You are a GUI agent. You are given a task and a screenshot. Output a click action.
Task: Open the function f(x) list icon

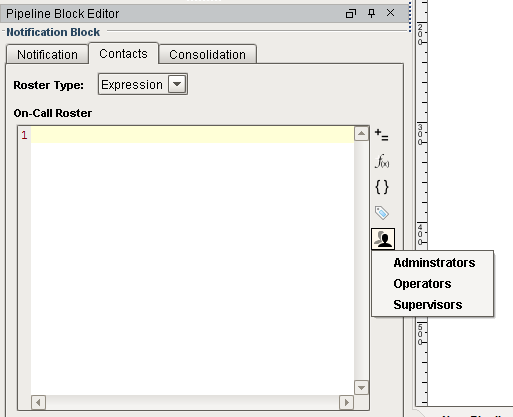(382, 161)
